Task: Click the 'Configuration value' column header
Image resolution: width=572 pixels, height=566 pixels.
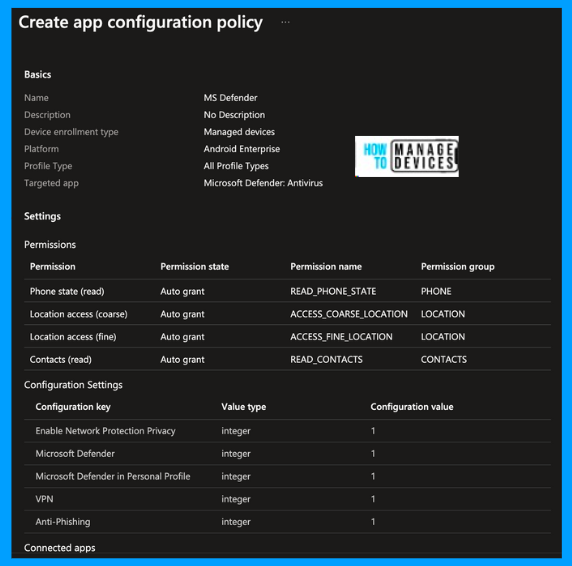Action: coord(412,407)
